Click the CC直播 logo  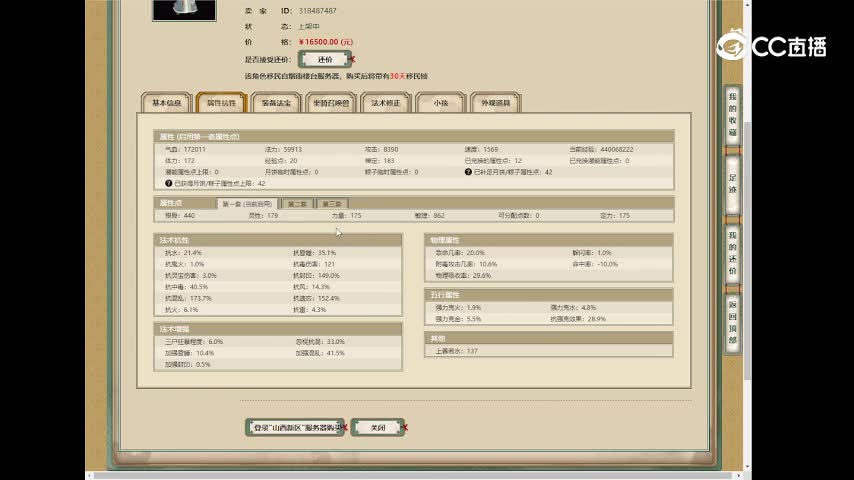[772, 46]
